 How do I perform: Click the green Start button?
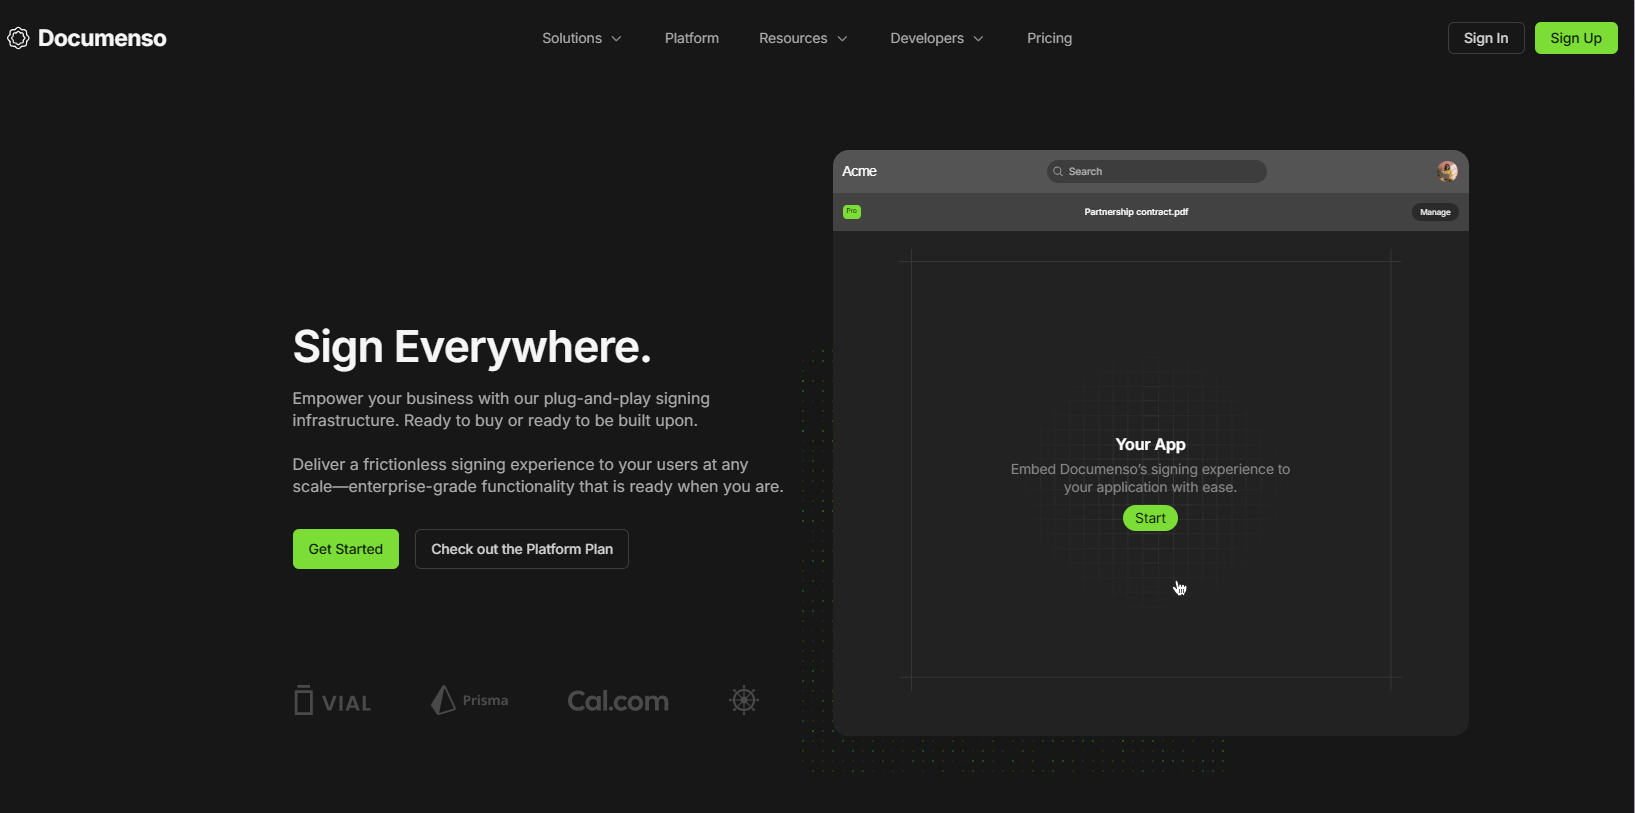(x=1150, y=518)
